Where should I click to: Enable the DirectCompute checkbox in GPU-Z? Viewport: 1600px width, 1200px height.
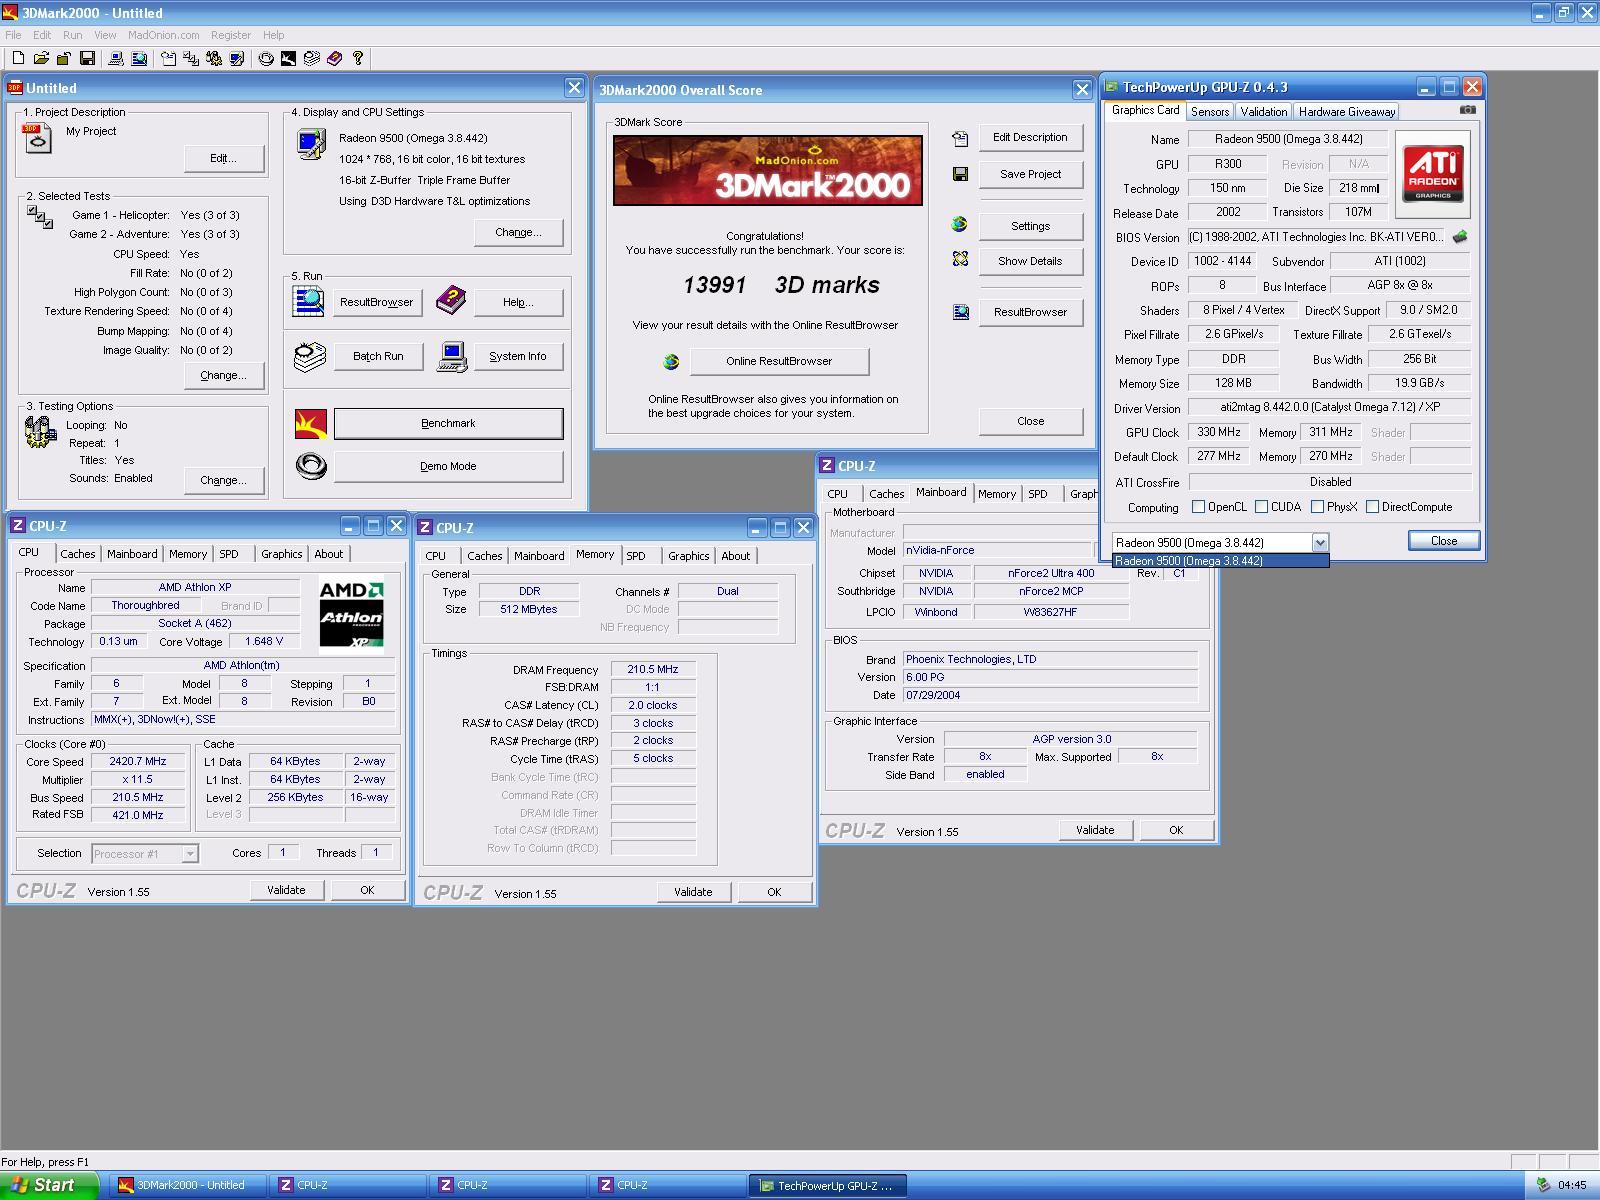point(1373,507)
